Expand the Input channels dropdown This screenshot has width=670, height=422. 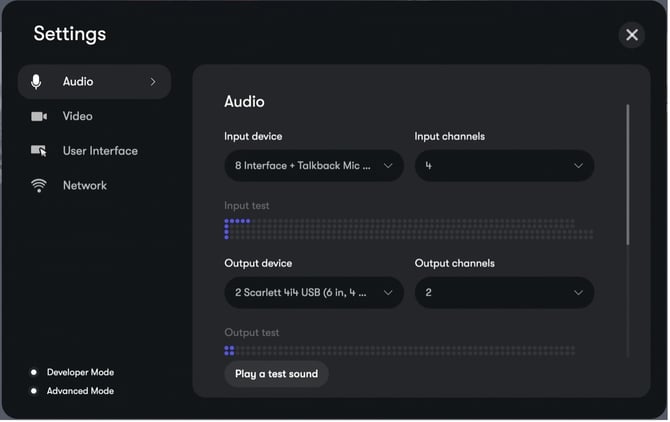point(504,166)
